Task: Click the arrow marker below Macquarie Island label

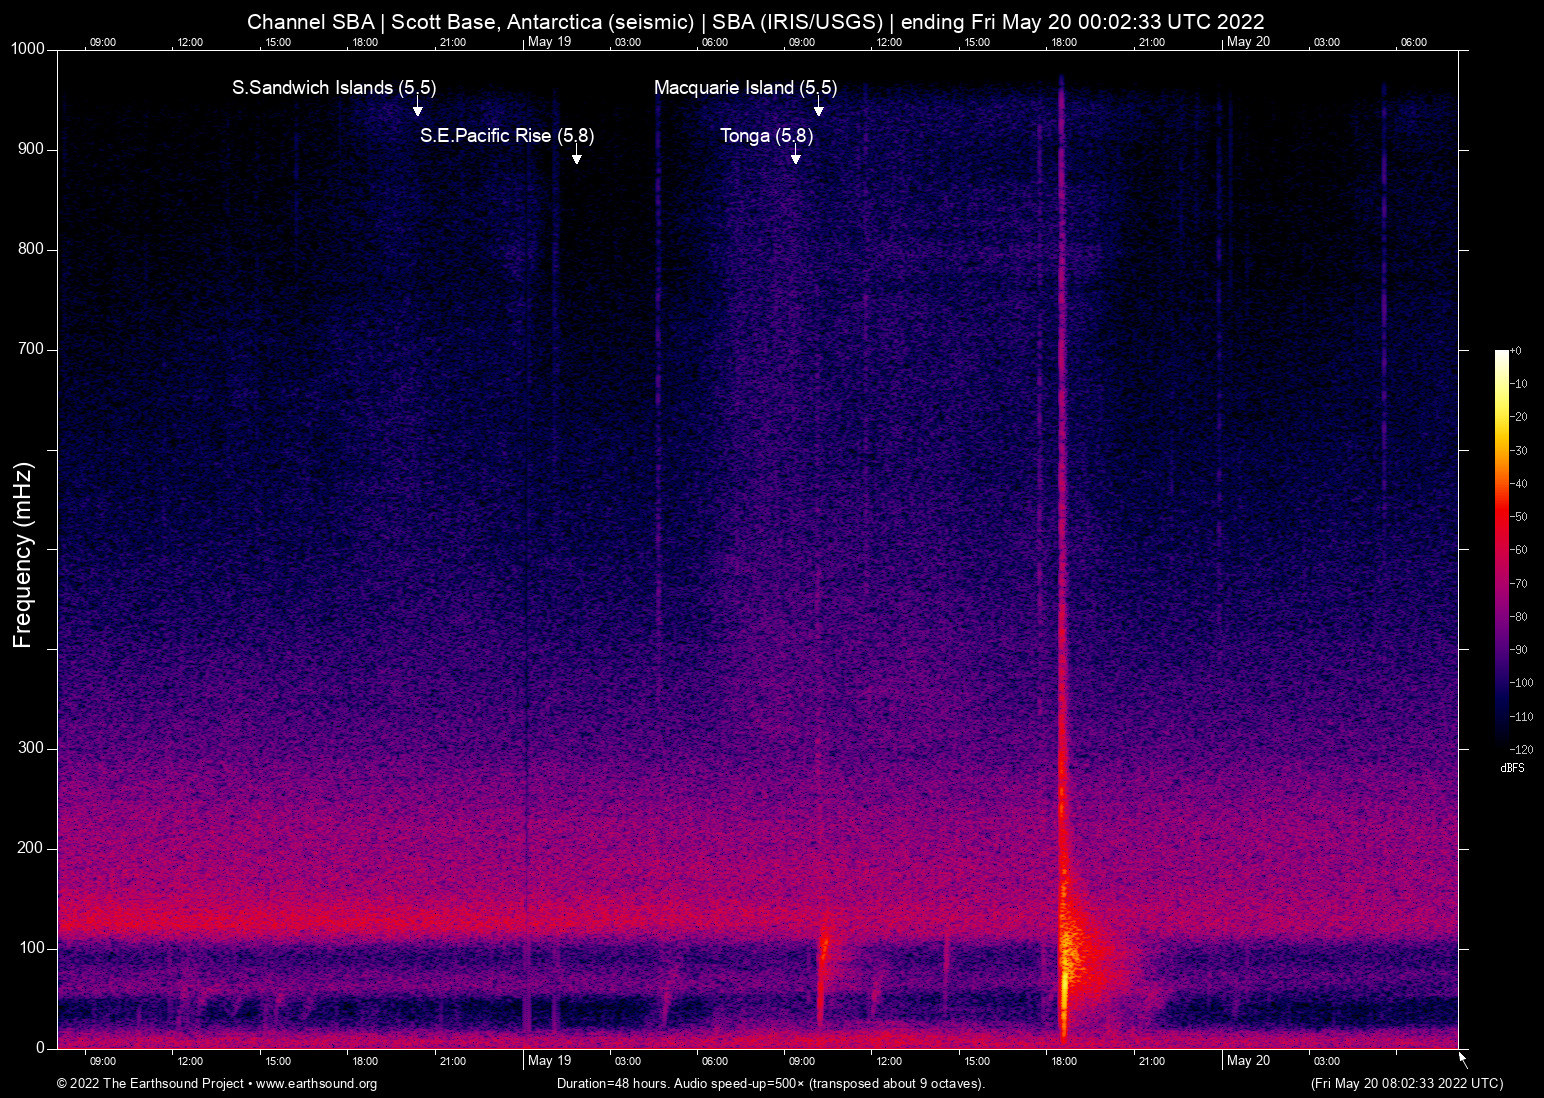Action: [818, 109]
